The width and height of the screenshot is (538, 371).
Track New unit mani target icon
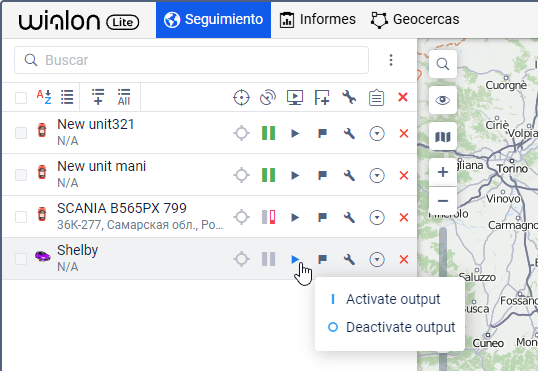click(242, 175)
